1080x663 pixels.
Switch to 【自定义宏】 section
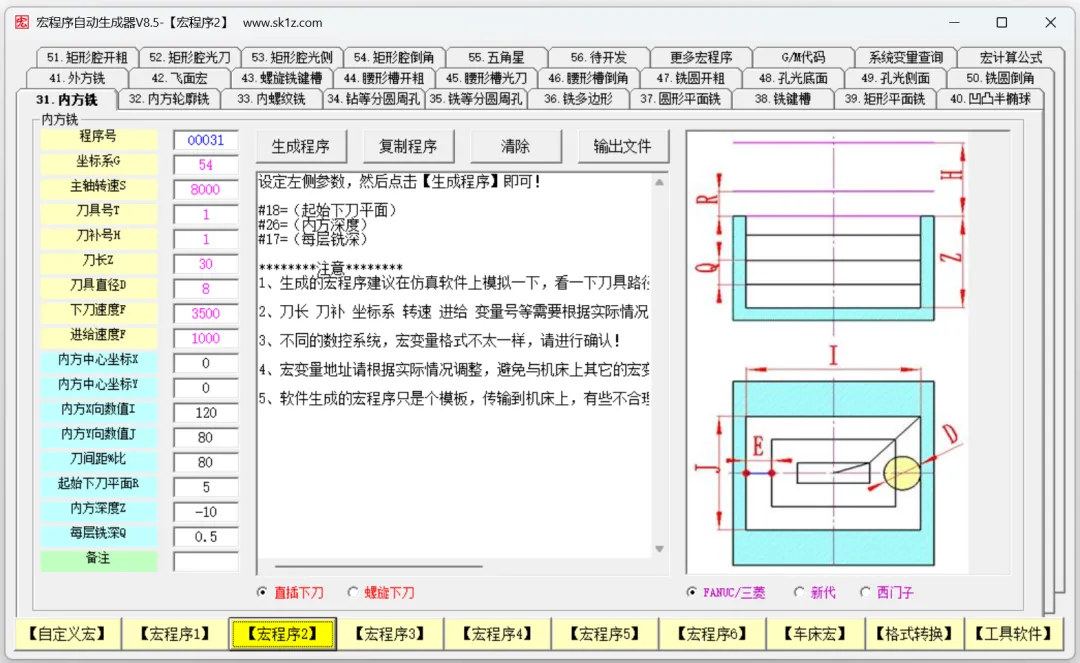click(x=68, y=633)
